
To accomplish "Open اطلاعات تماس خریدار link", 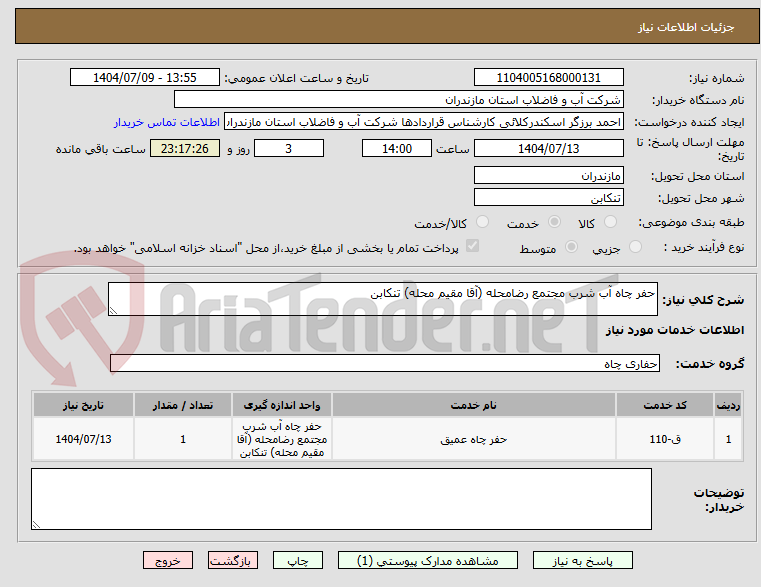I will (167, 122).
